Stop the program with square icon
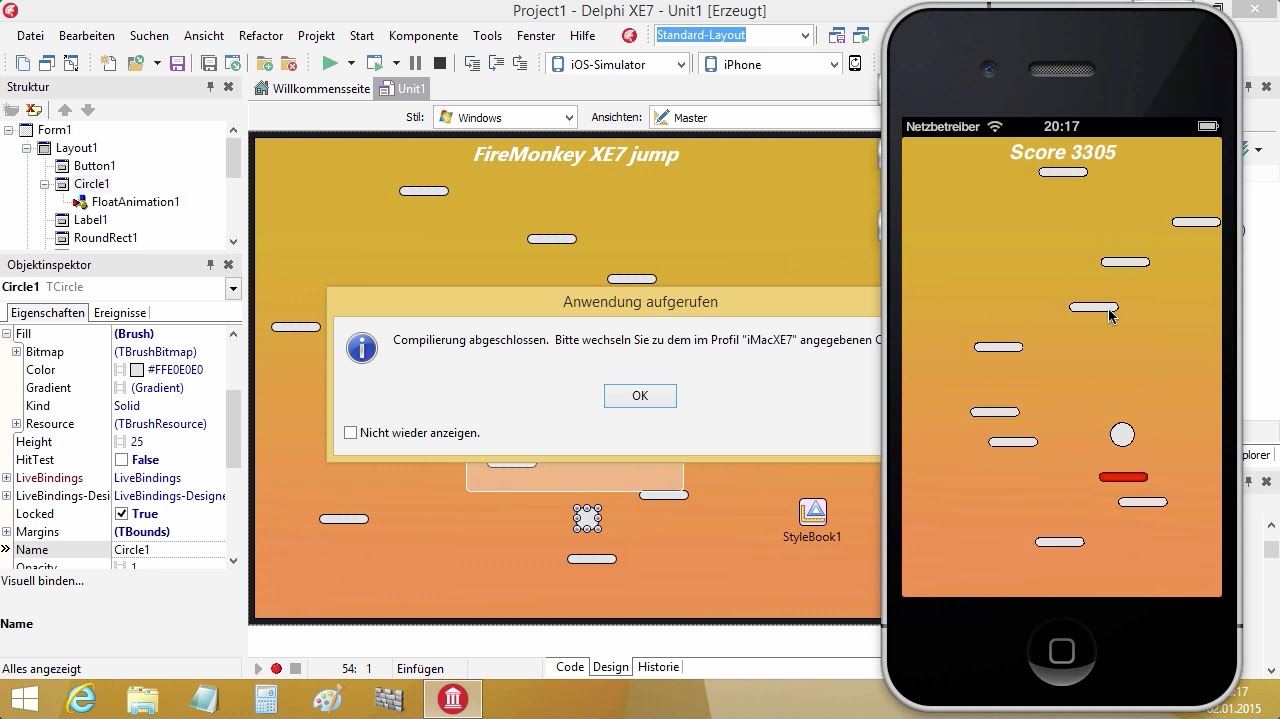The width and height of the screenshot is (1280, 719). [x=439, y=63]
